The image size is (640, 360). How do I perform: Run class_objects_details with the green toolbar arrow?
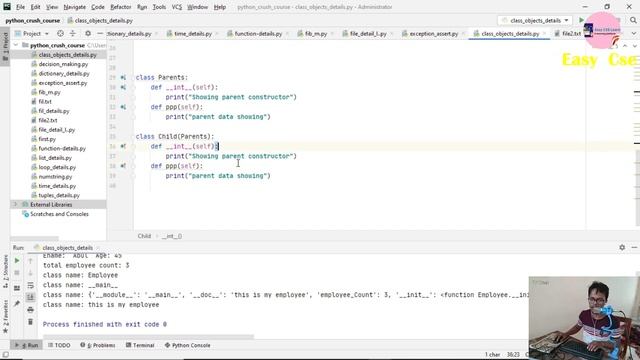click(x=581, y=20)
